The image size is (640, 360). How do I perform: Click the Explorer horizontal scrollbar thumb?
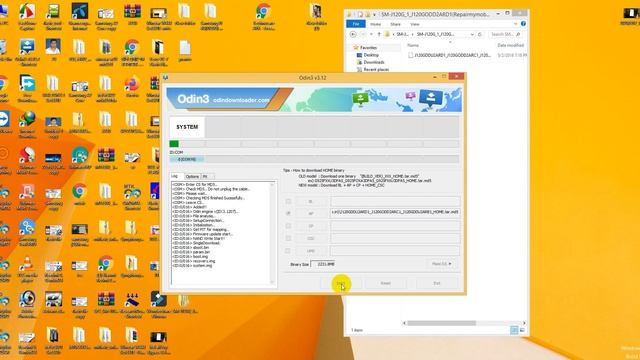tap(441, 323)
